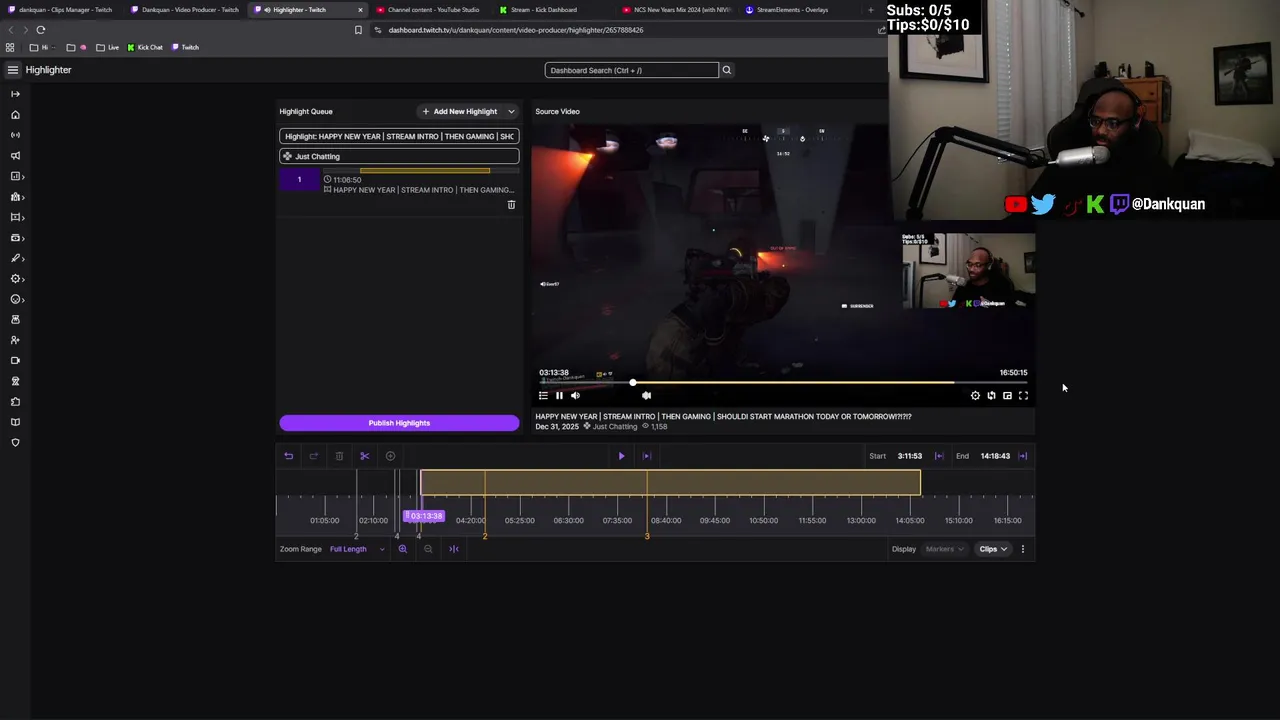
Task: Add a new segment with plus-circle icon
Action: [390, 456]
